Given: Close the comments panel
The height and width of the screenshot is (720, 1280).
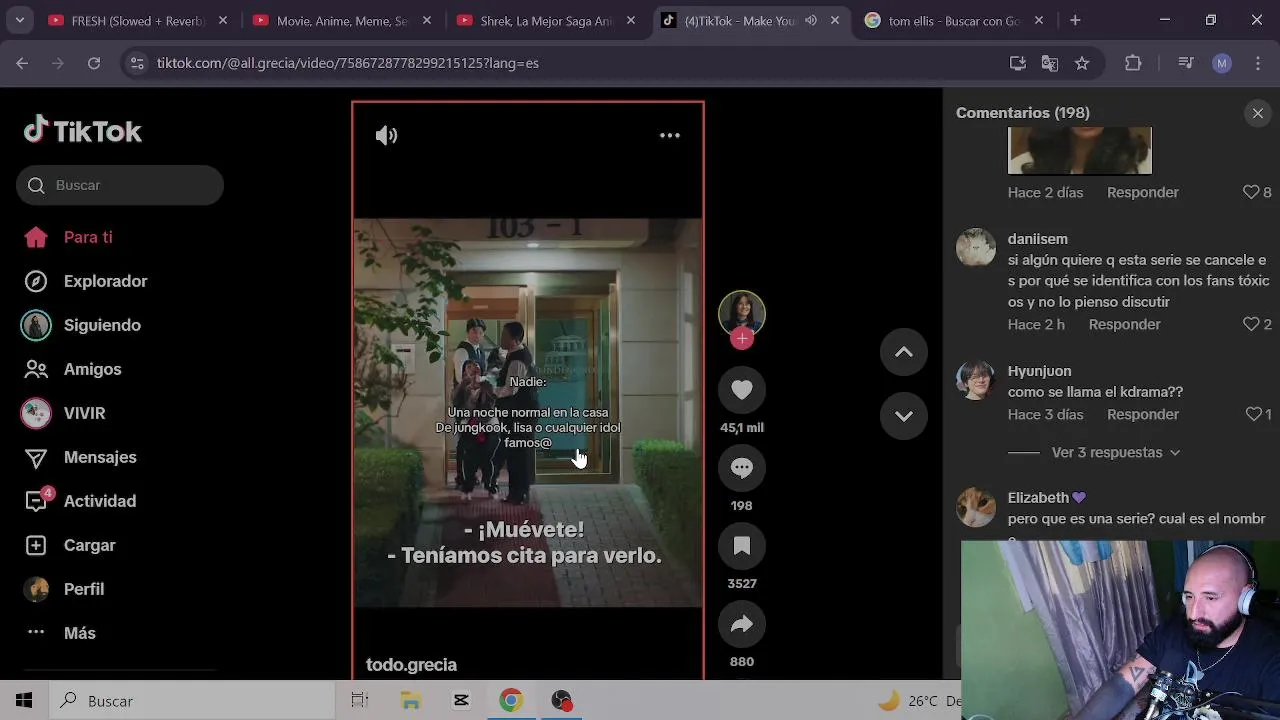Looking at the screenshot, I should (1258, 113).
